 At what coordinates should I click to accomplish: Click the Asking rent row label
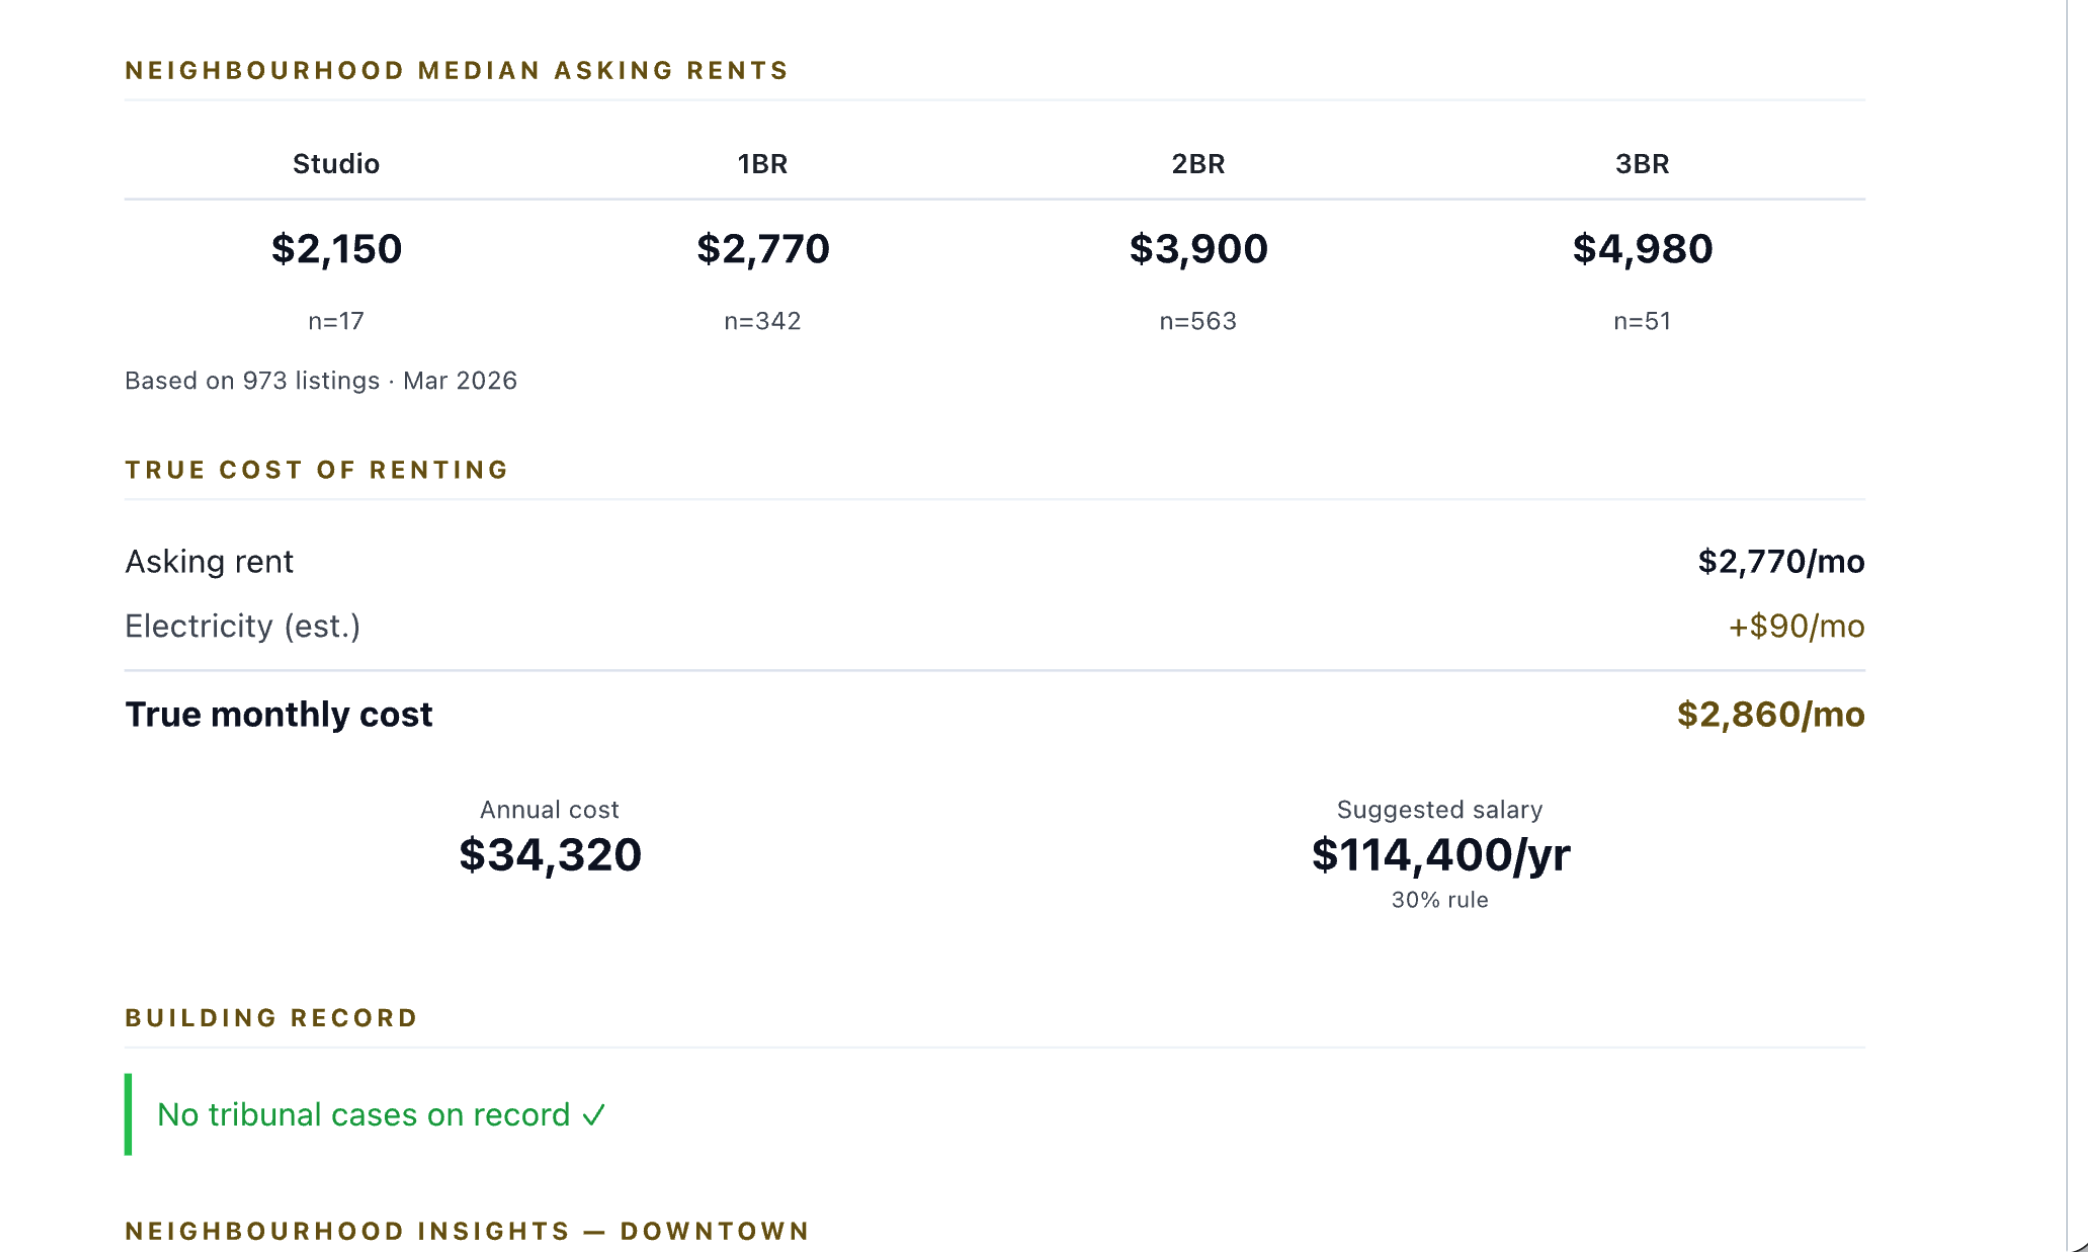click(209, 562)
